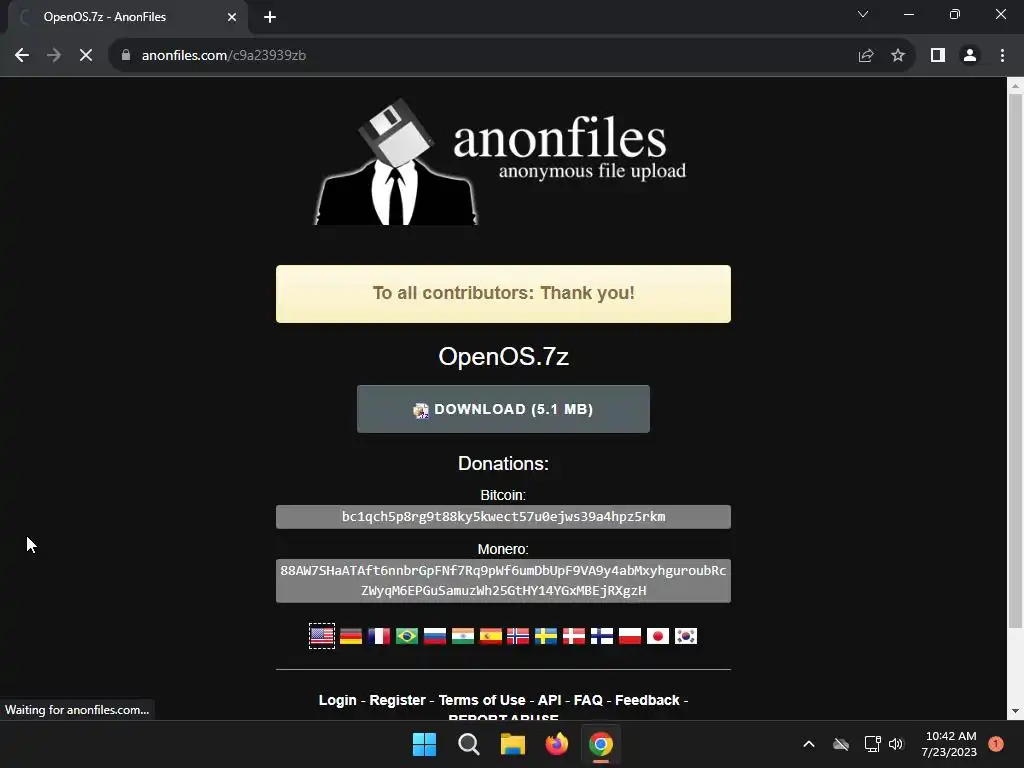Open the Windows Start menu

point(424,744)
